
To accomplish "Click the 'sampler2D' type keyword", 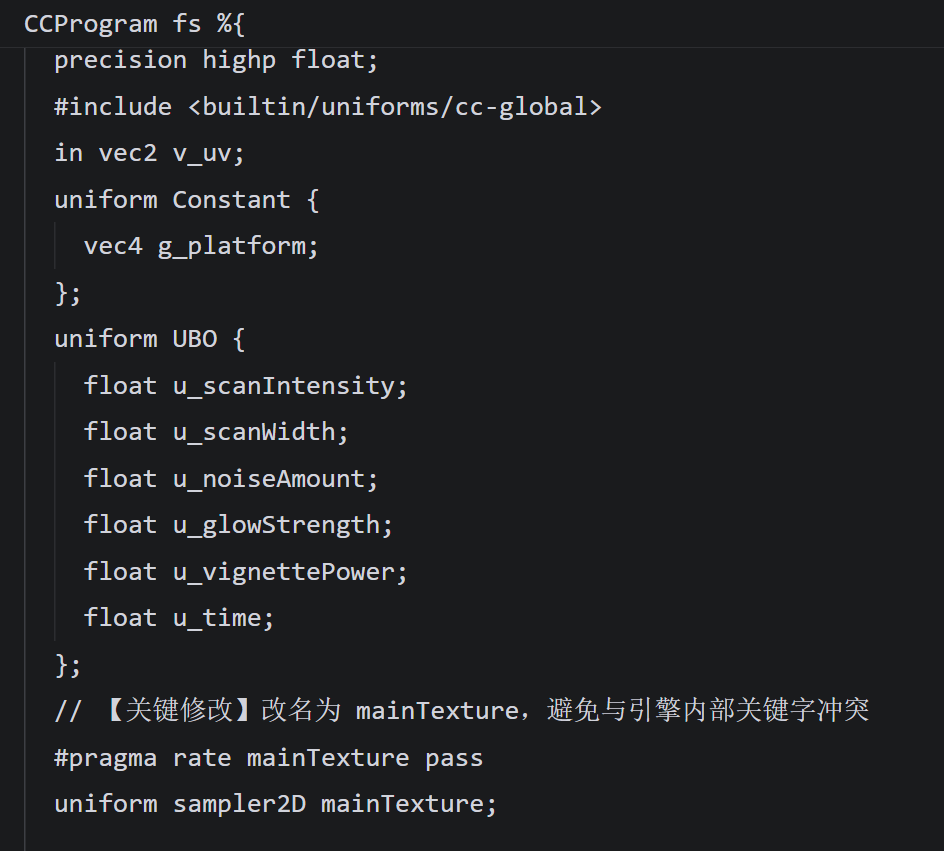I will [239, 804].
